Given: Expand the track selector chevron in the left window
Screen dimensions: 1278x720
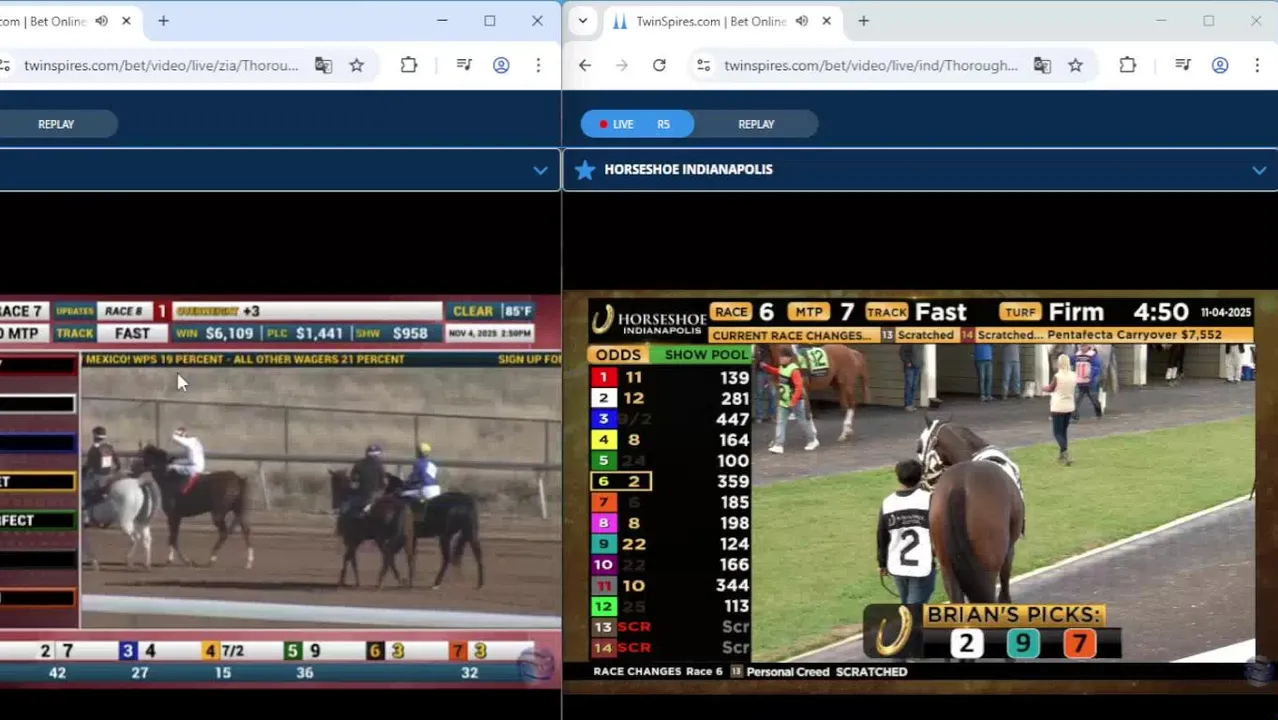Looking at the screenshot, I should pos(540,170).
